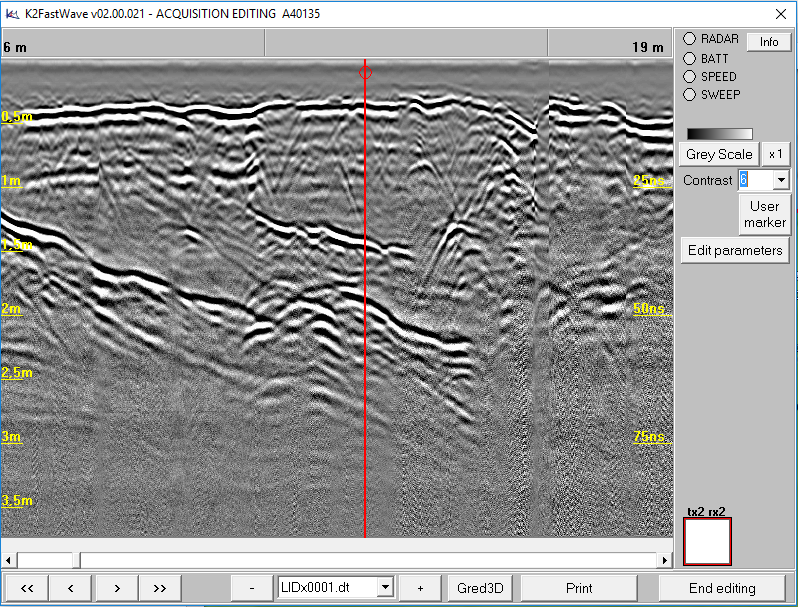Select the RADAR radio option
Viewport: 798px width, 607px height.
pos(689,39)
